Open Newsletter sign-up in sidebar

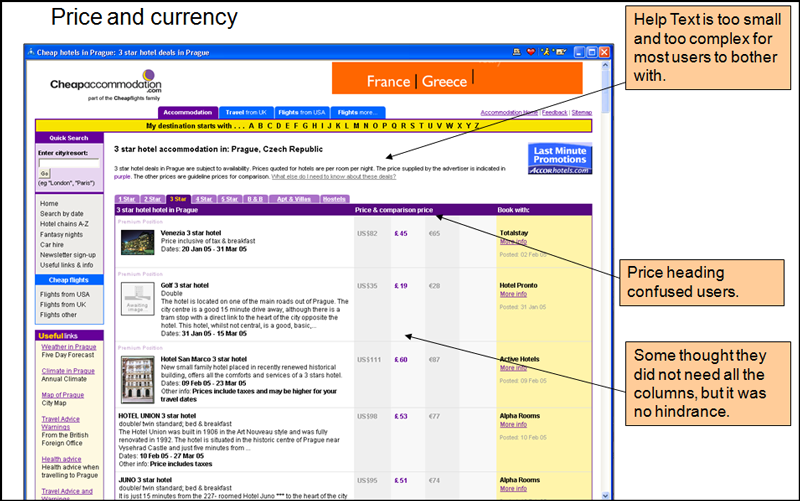[x=68, y=255]
